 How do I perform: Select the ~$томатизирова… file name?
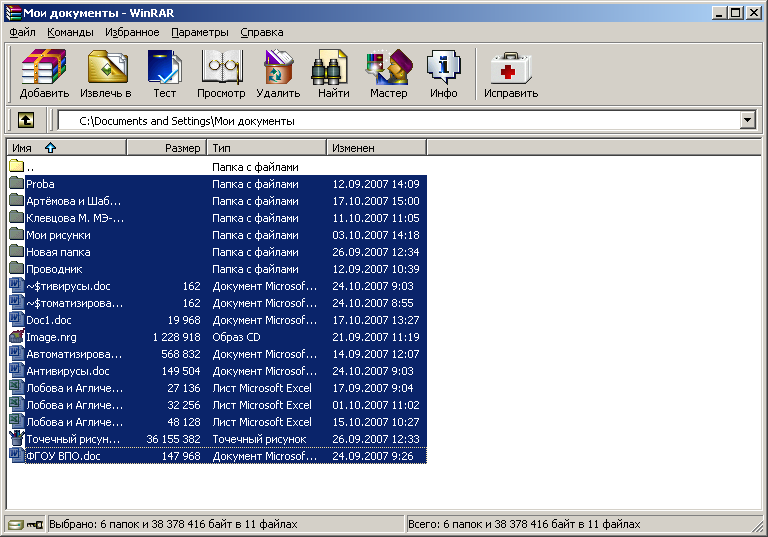[x=74, y=303]
